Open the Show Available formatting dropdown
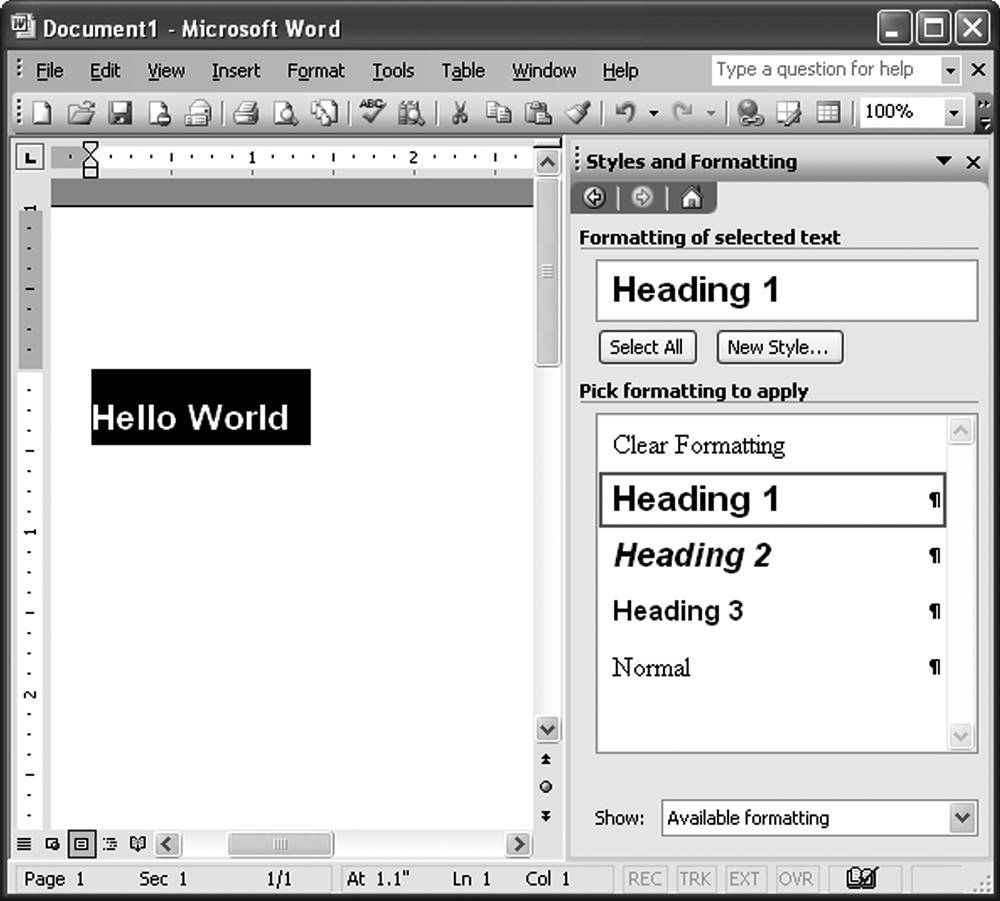The image size is (1000, 901). [x=962, y=818]
